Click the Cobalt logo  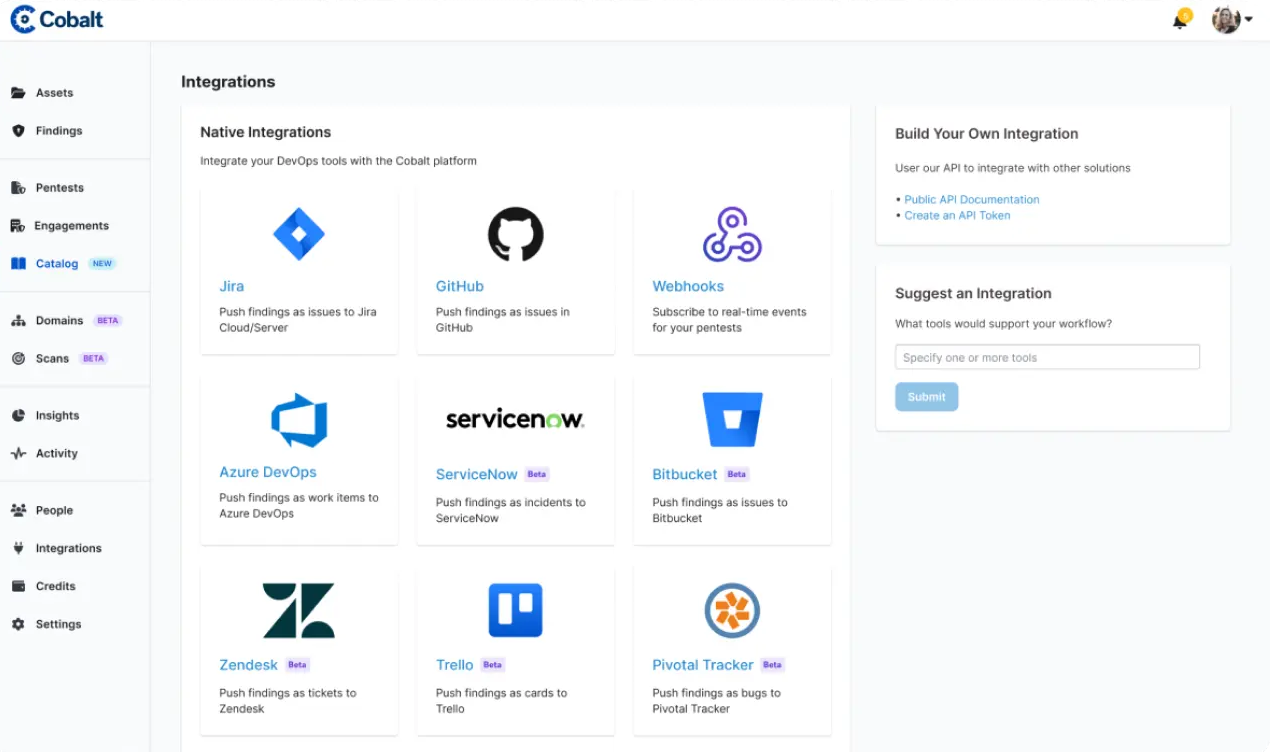[56, 18]
